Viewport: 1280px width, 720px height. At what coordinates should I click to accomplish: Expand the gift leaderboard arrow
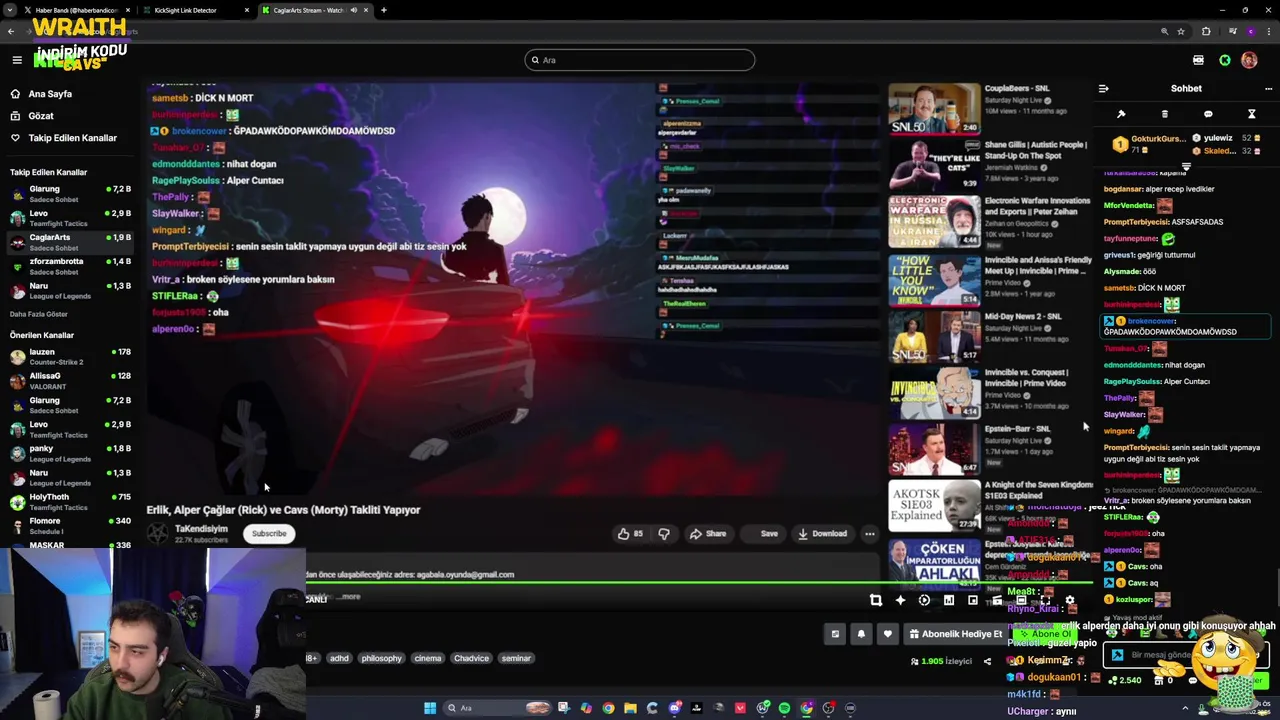(x=1186, y=167)
